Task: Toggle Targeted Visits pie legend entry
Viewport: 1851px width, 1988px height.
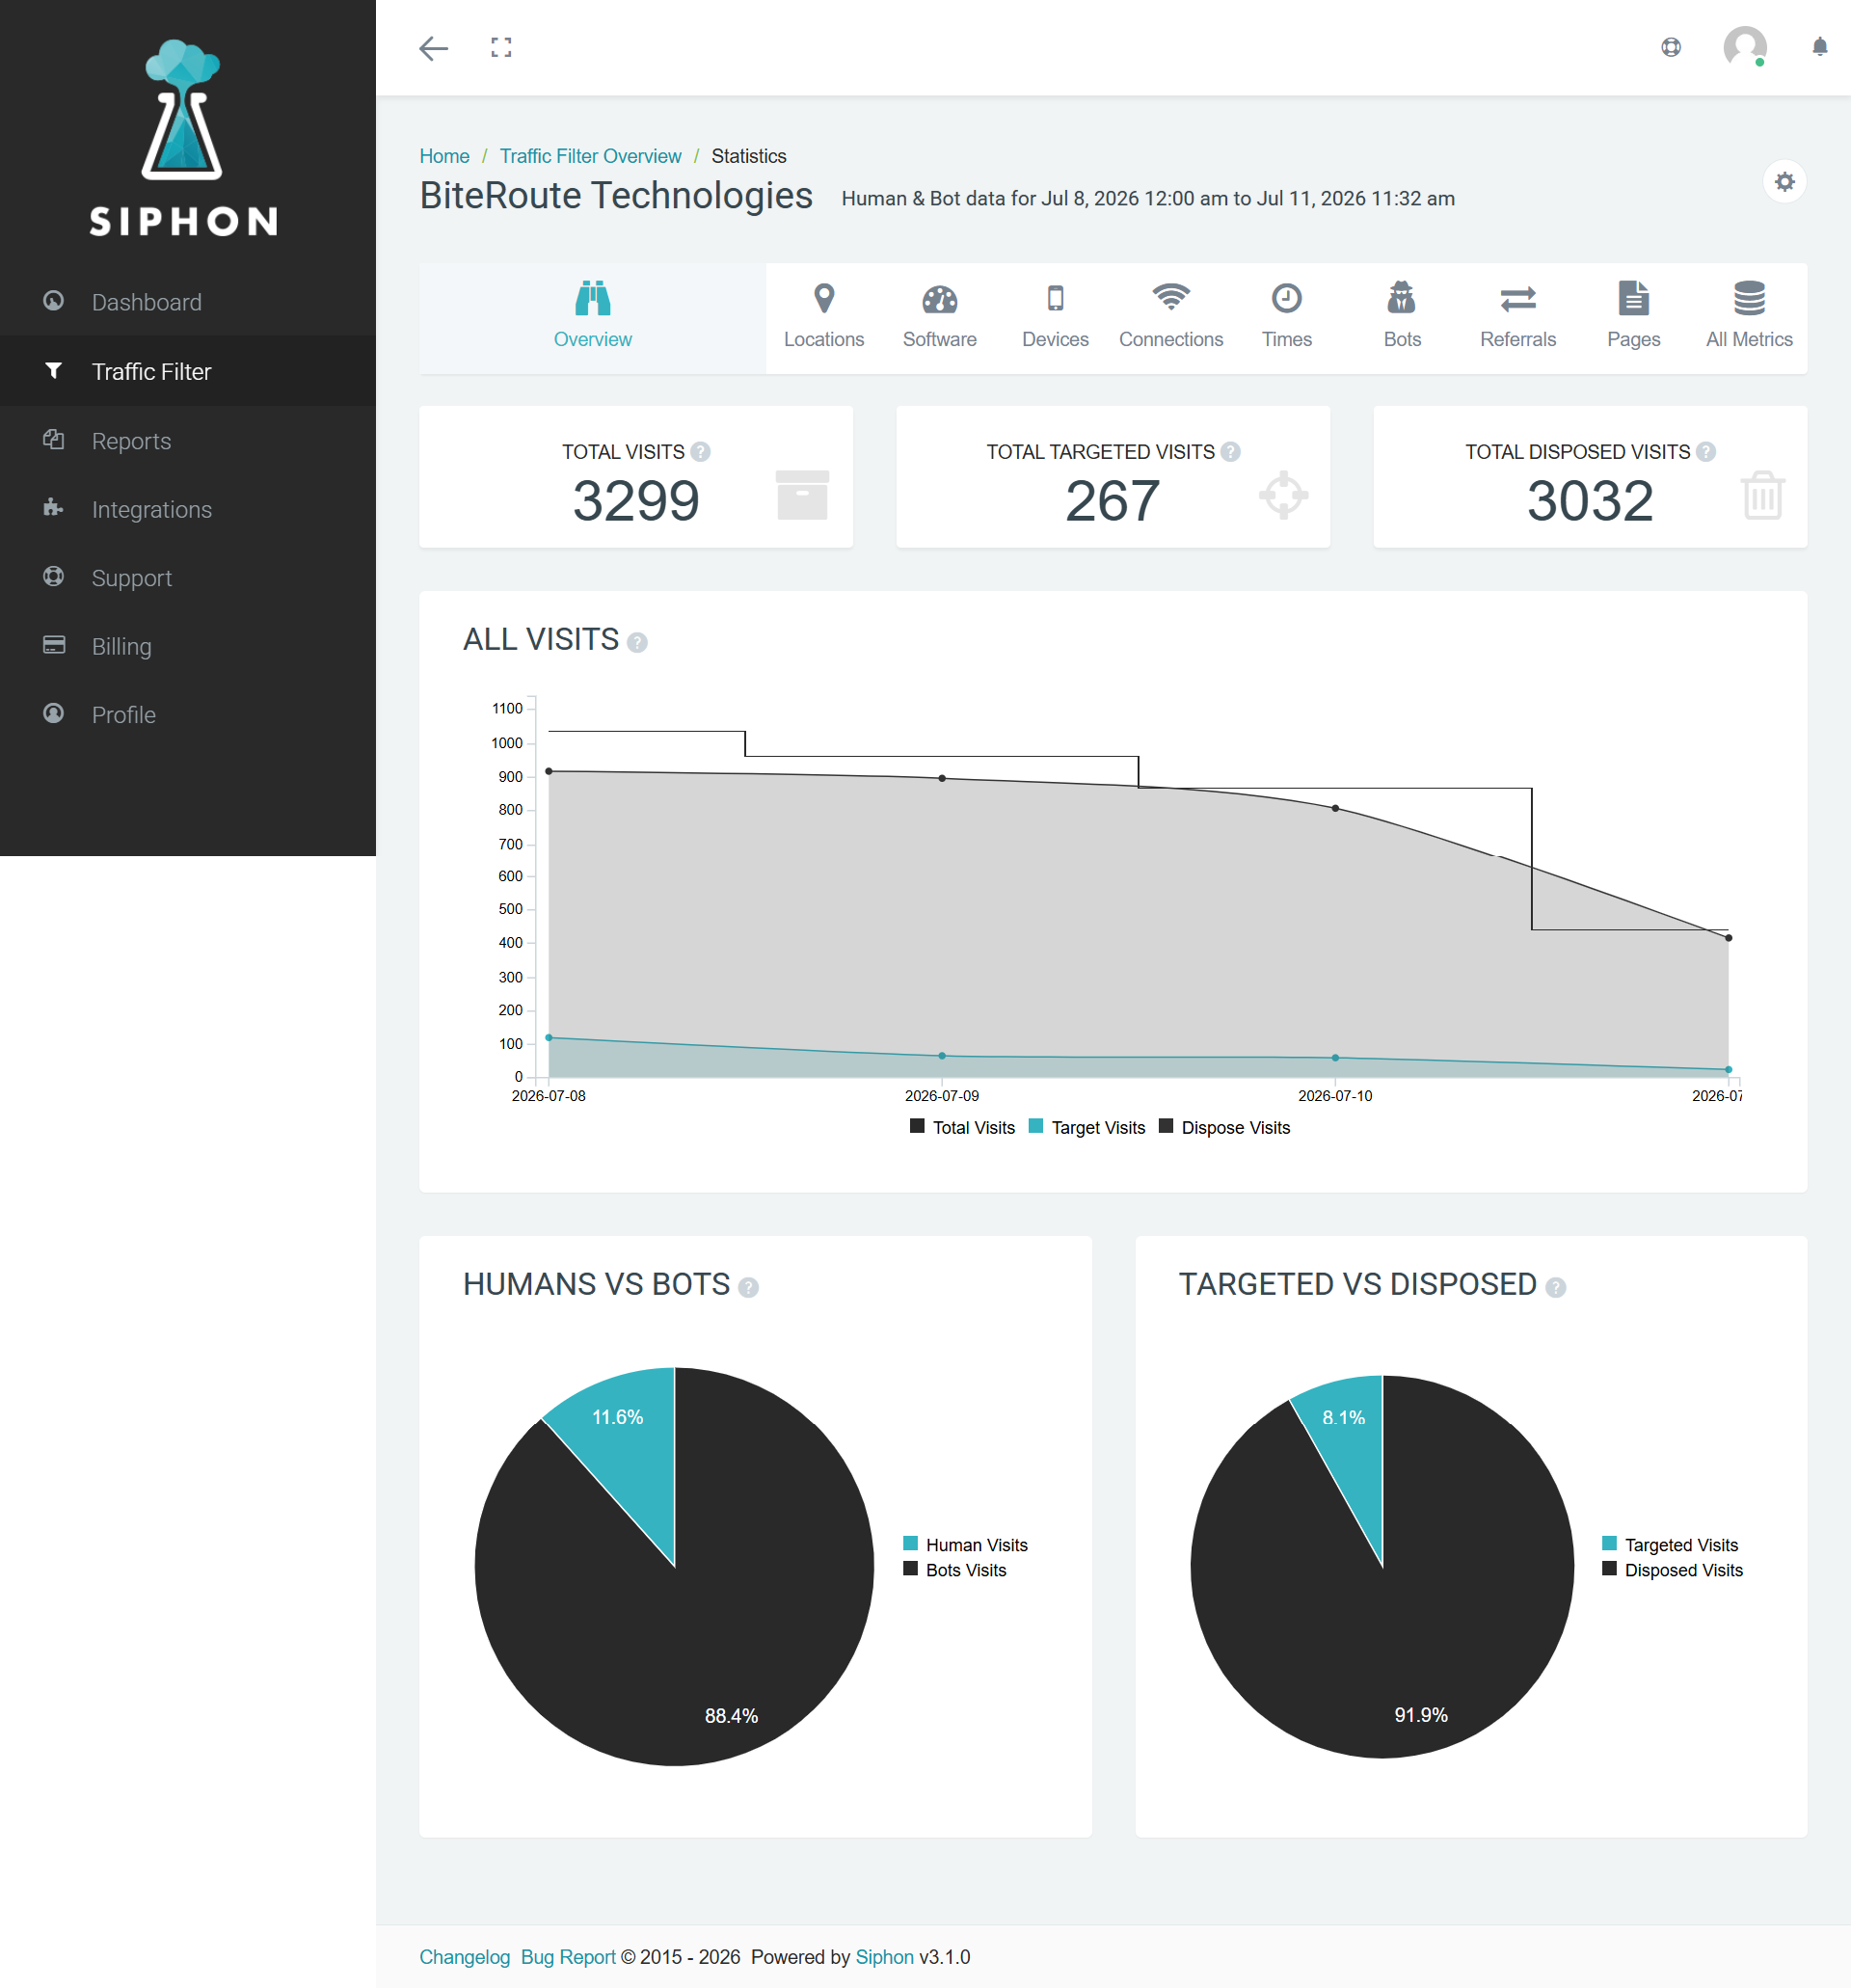Action: tap(1670, 1545)
